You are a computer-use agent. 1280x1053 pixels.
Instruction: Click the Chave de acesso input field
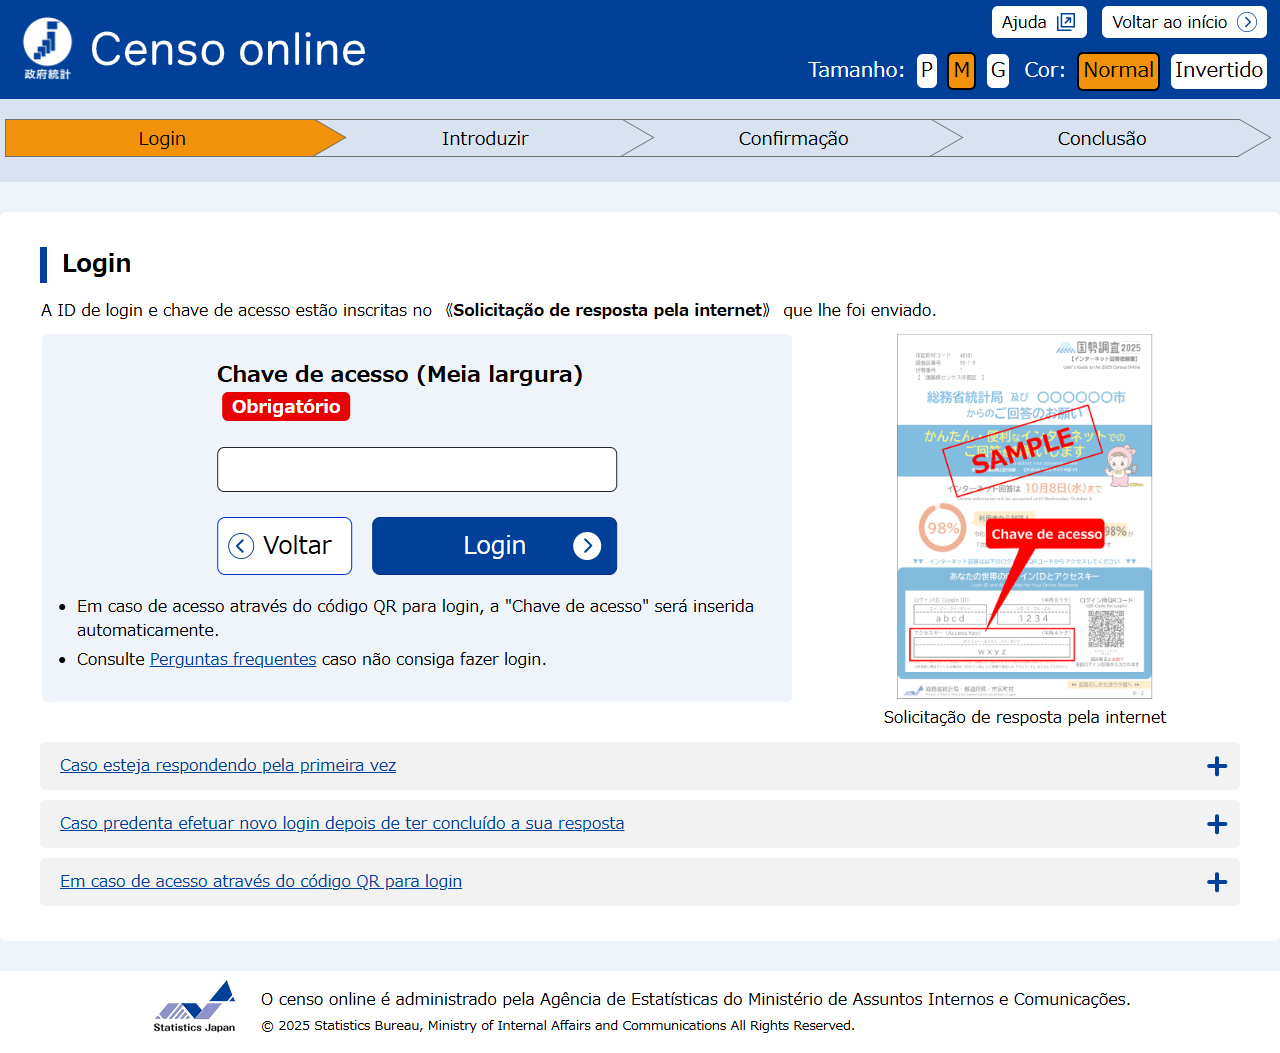click(x=417, y=470)
